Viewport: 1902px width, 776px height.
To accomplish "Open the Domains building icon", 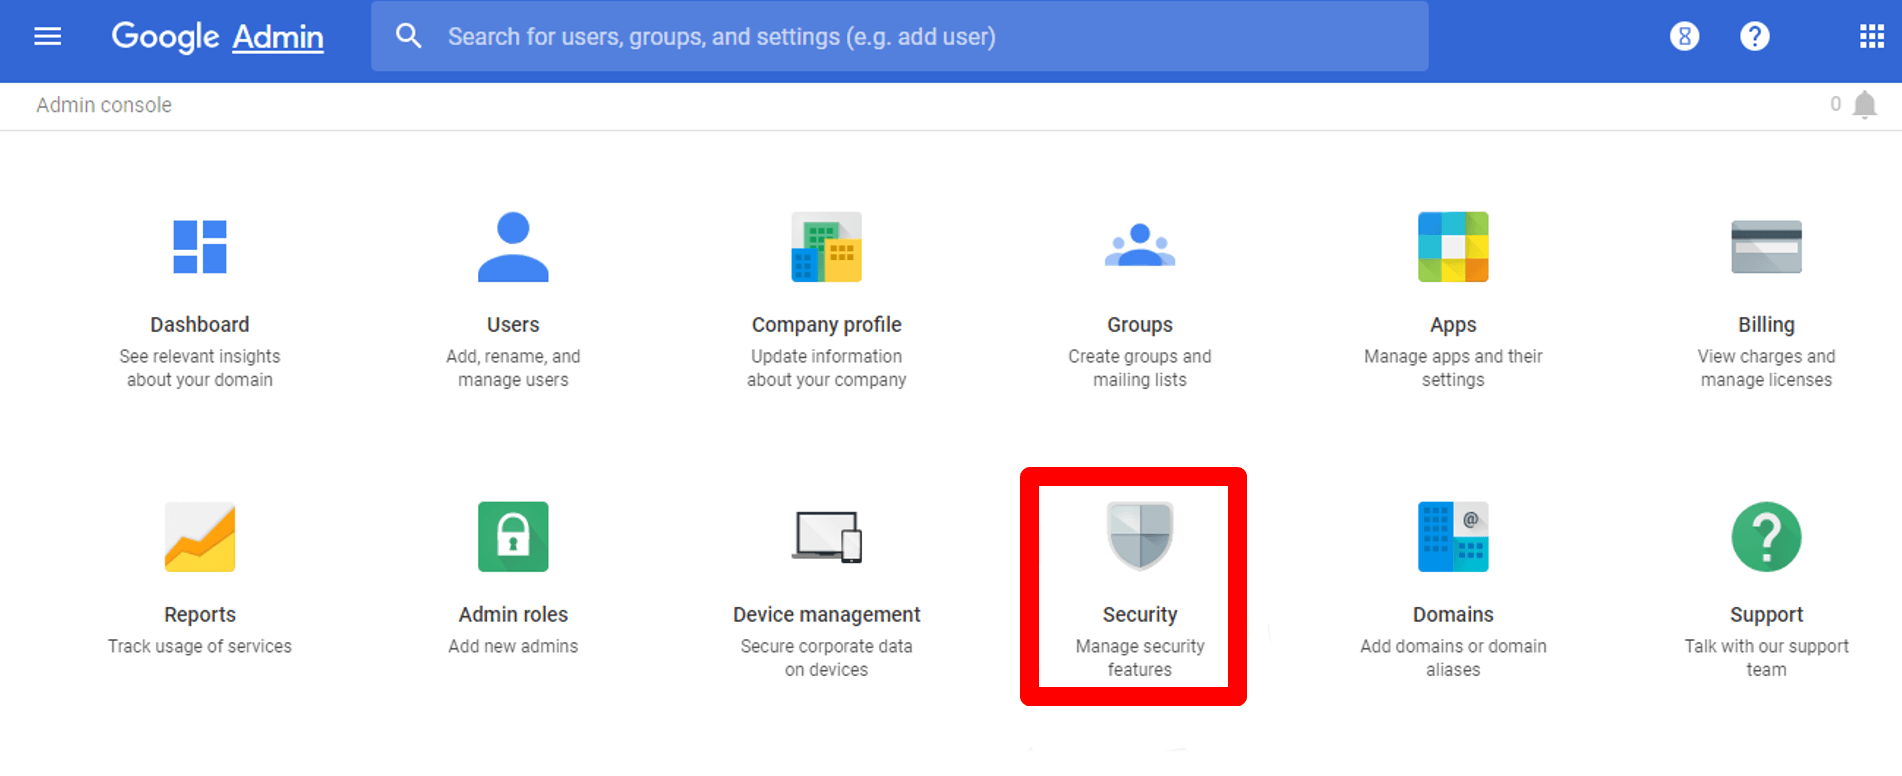I will coord(1453,537).
